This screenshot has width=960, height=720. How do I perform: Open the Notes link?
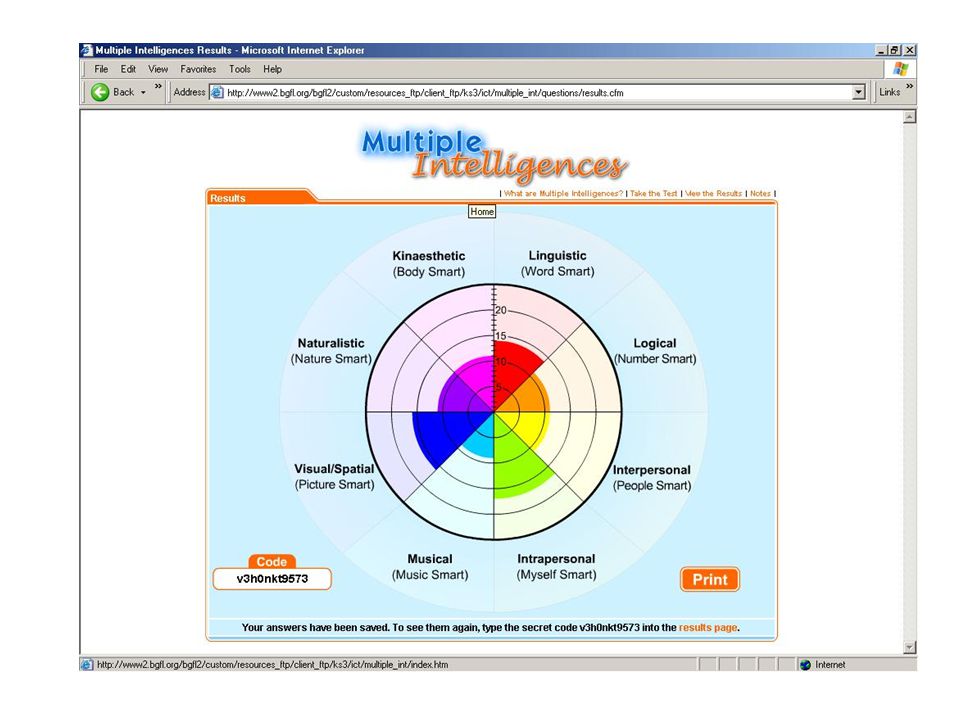click(760, 193)
